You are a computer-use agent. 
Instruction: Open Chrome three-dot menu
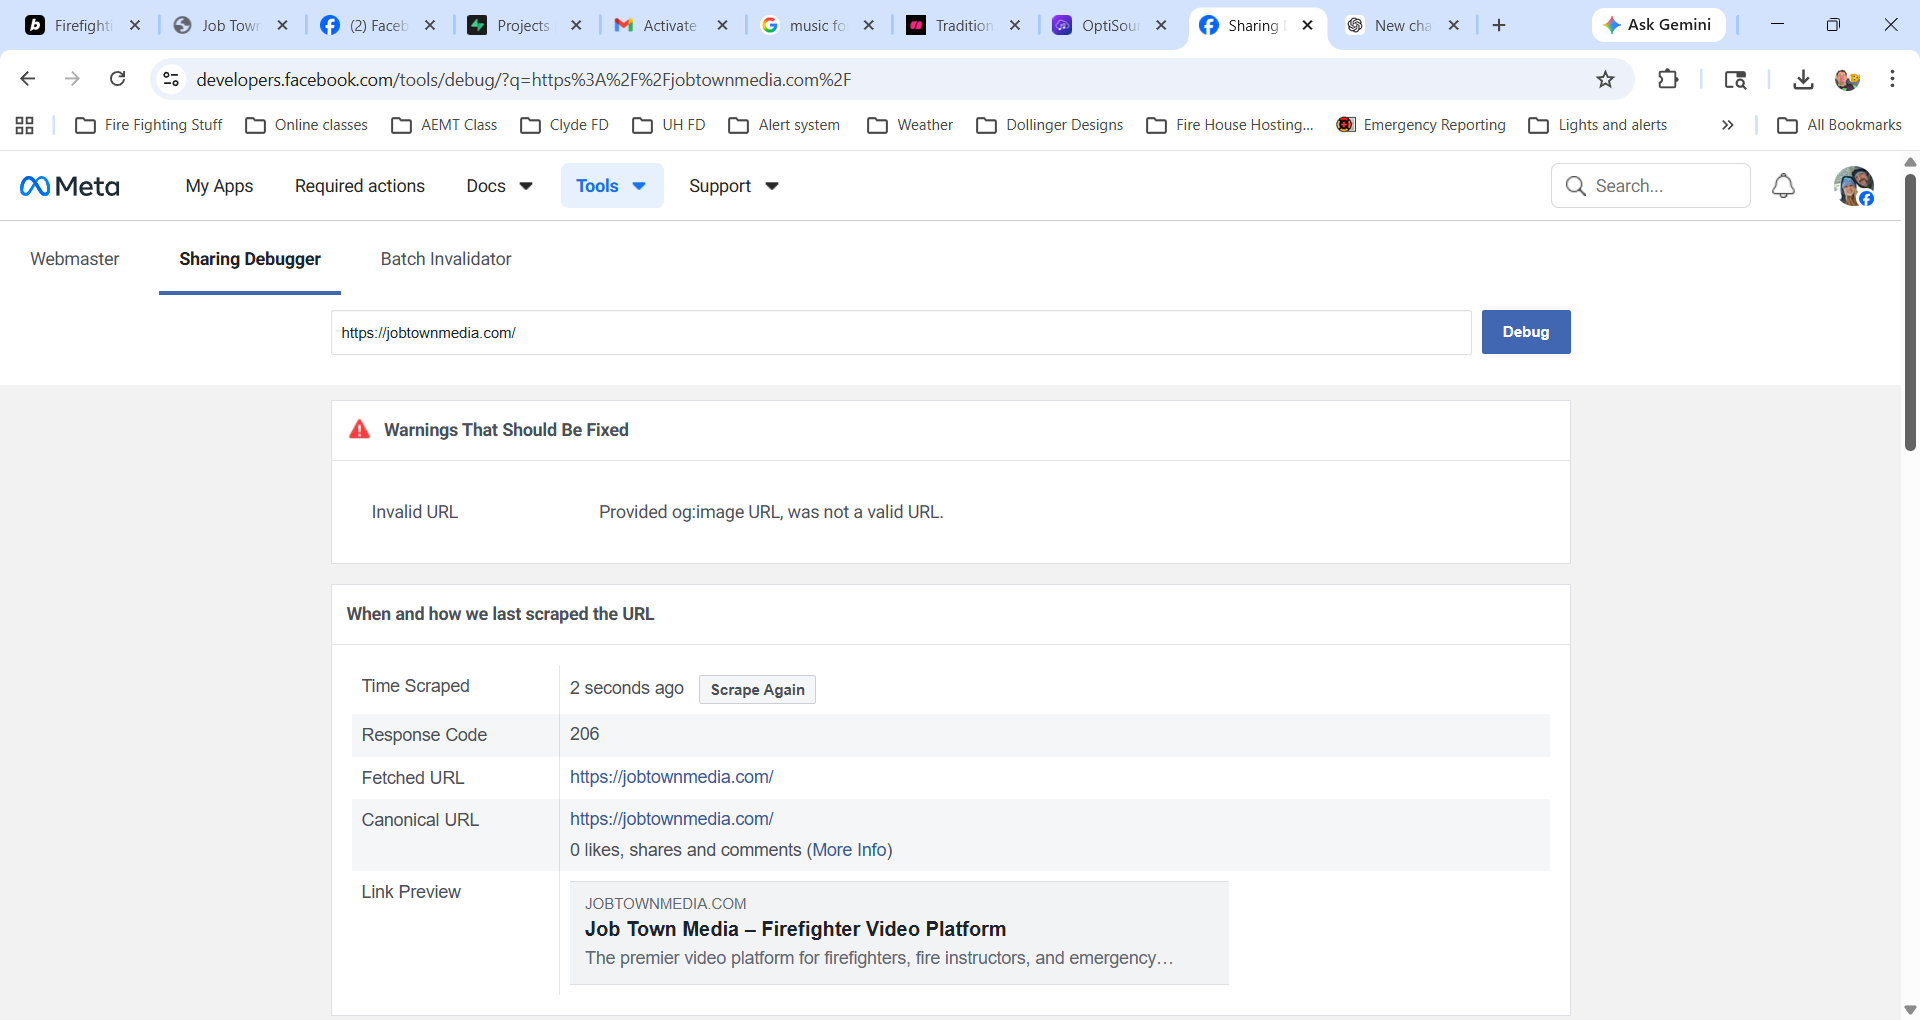1892,80
